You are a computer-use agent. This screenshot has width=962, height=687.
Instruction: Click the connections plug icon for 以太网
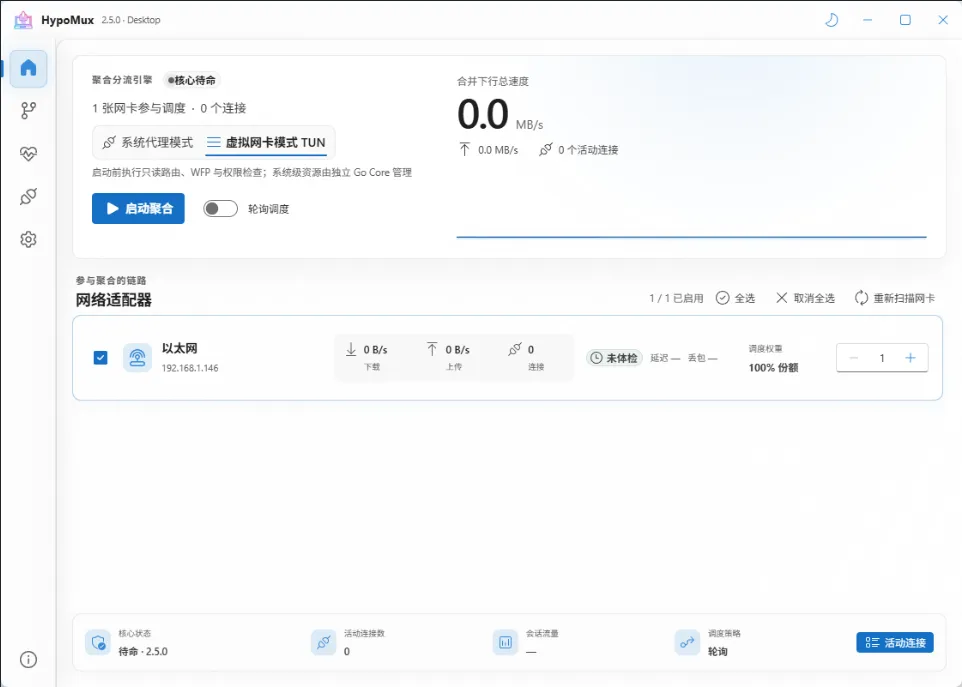[515, 350]
